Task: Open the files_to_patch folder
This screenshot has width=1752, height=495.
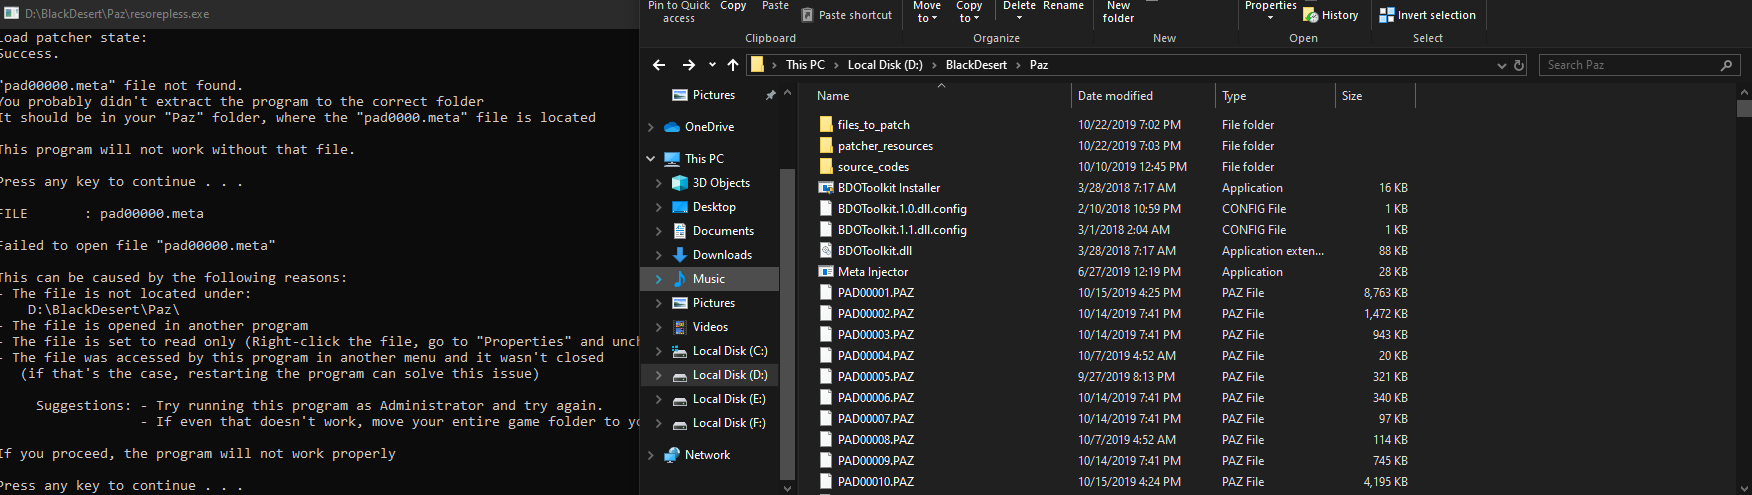Action: [x=873, y=125]
